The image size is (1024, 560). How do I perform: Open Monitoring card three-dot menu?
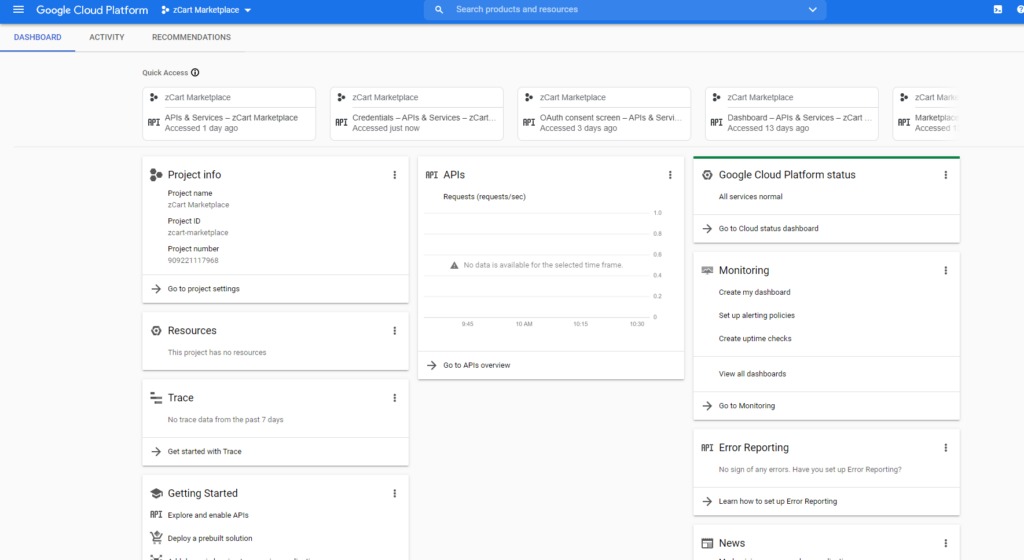[x=945, y=271]
